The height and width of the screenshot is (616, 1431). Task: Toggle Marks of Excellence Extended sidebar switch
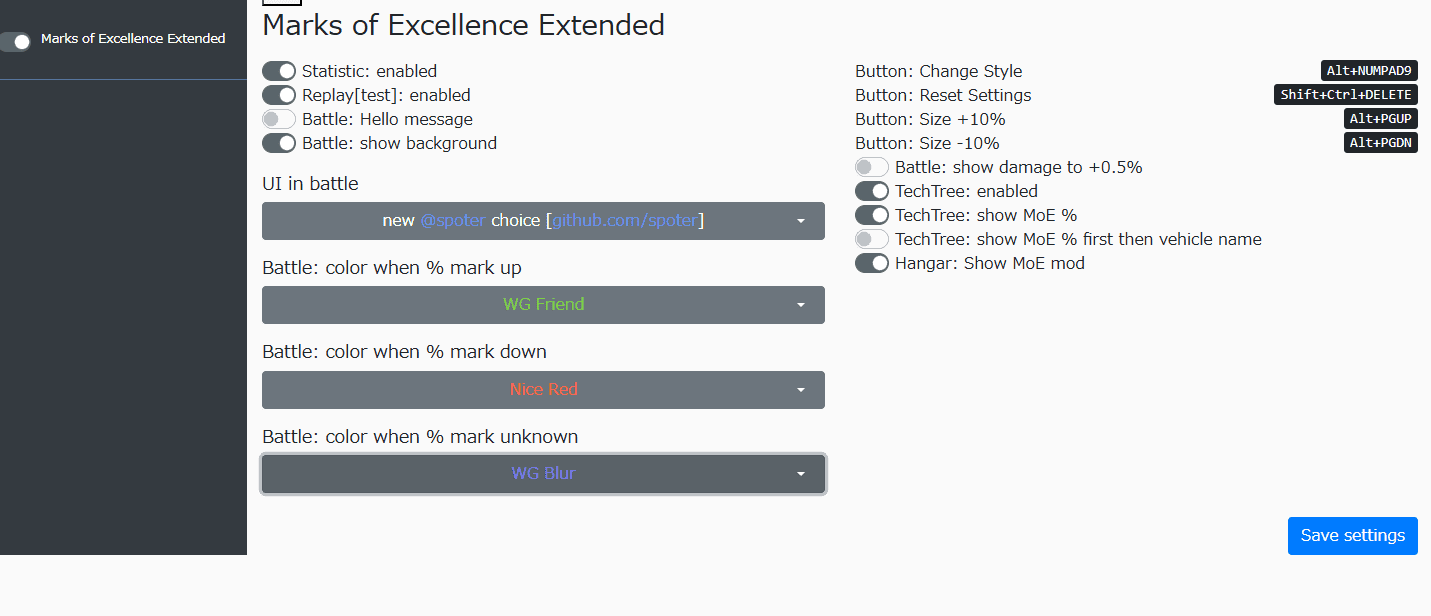(15, 41)
